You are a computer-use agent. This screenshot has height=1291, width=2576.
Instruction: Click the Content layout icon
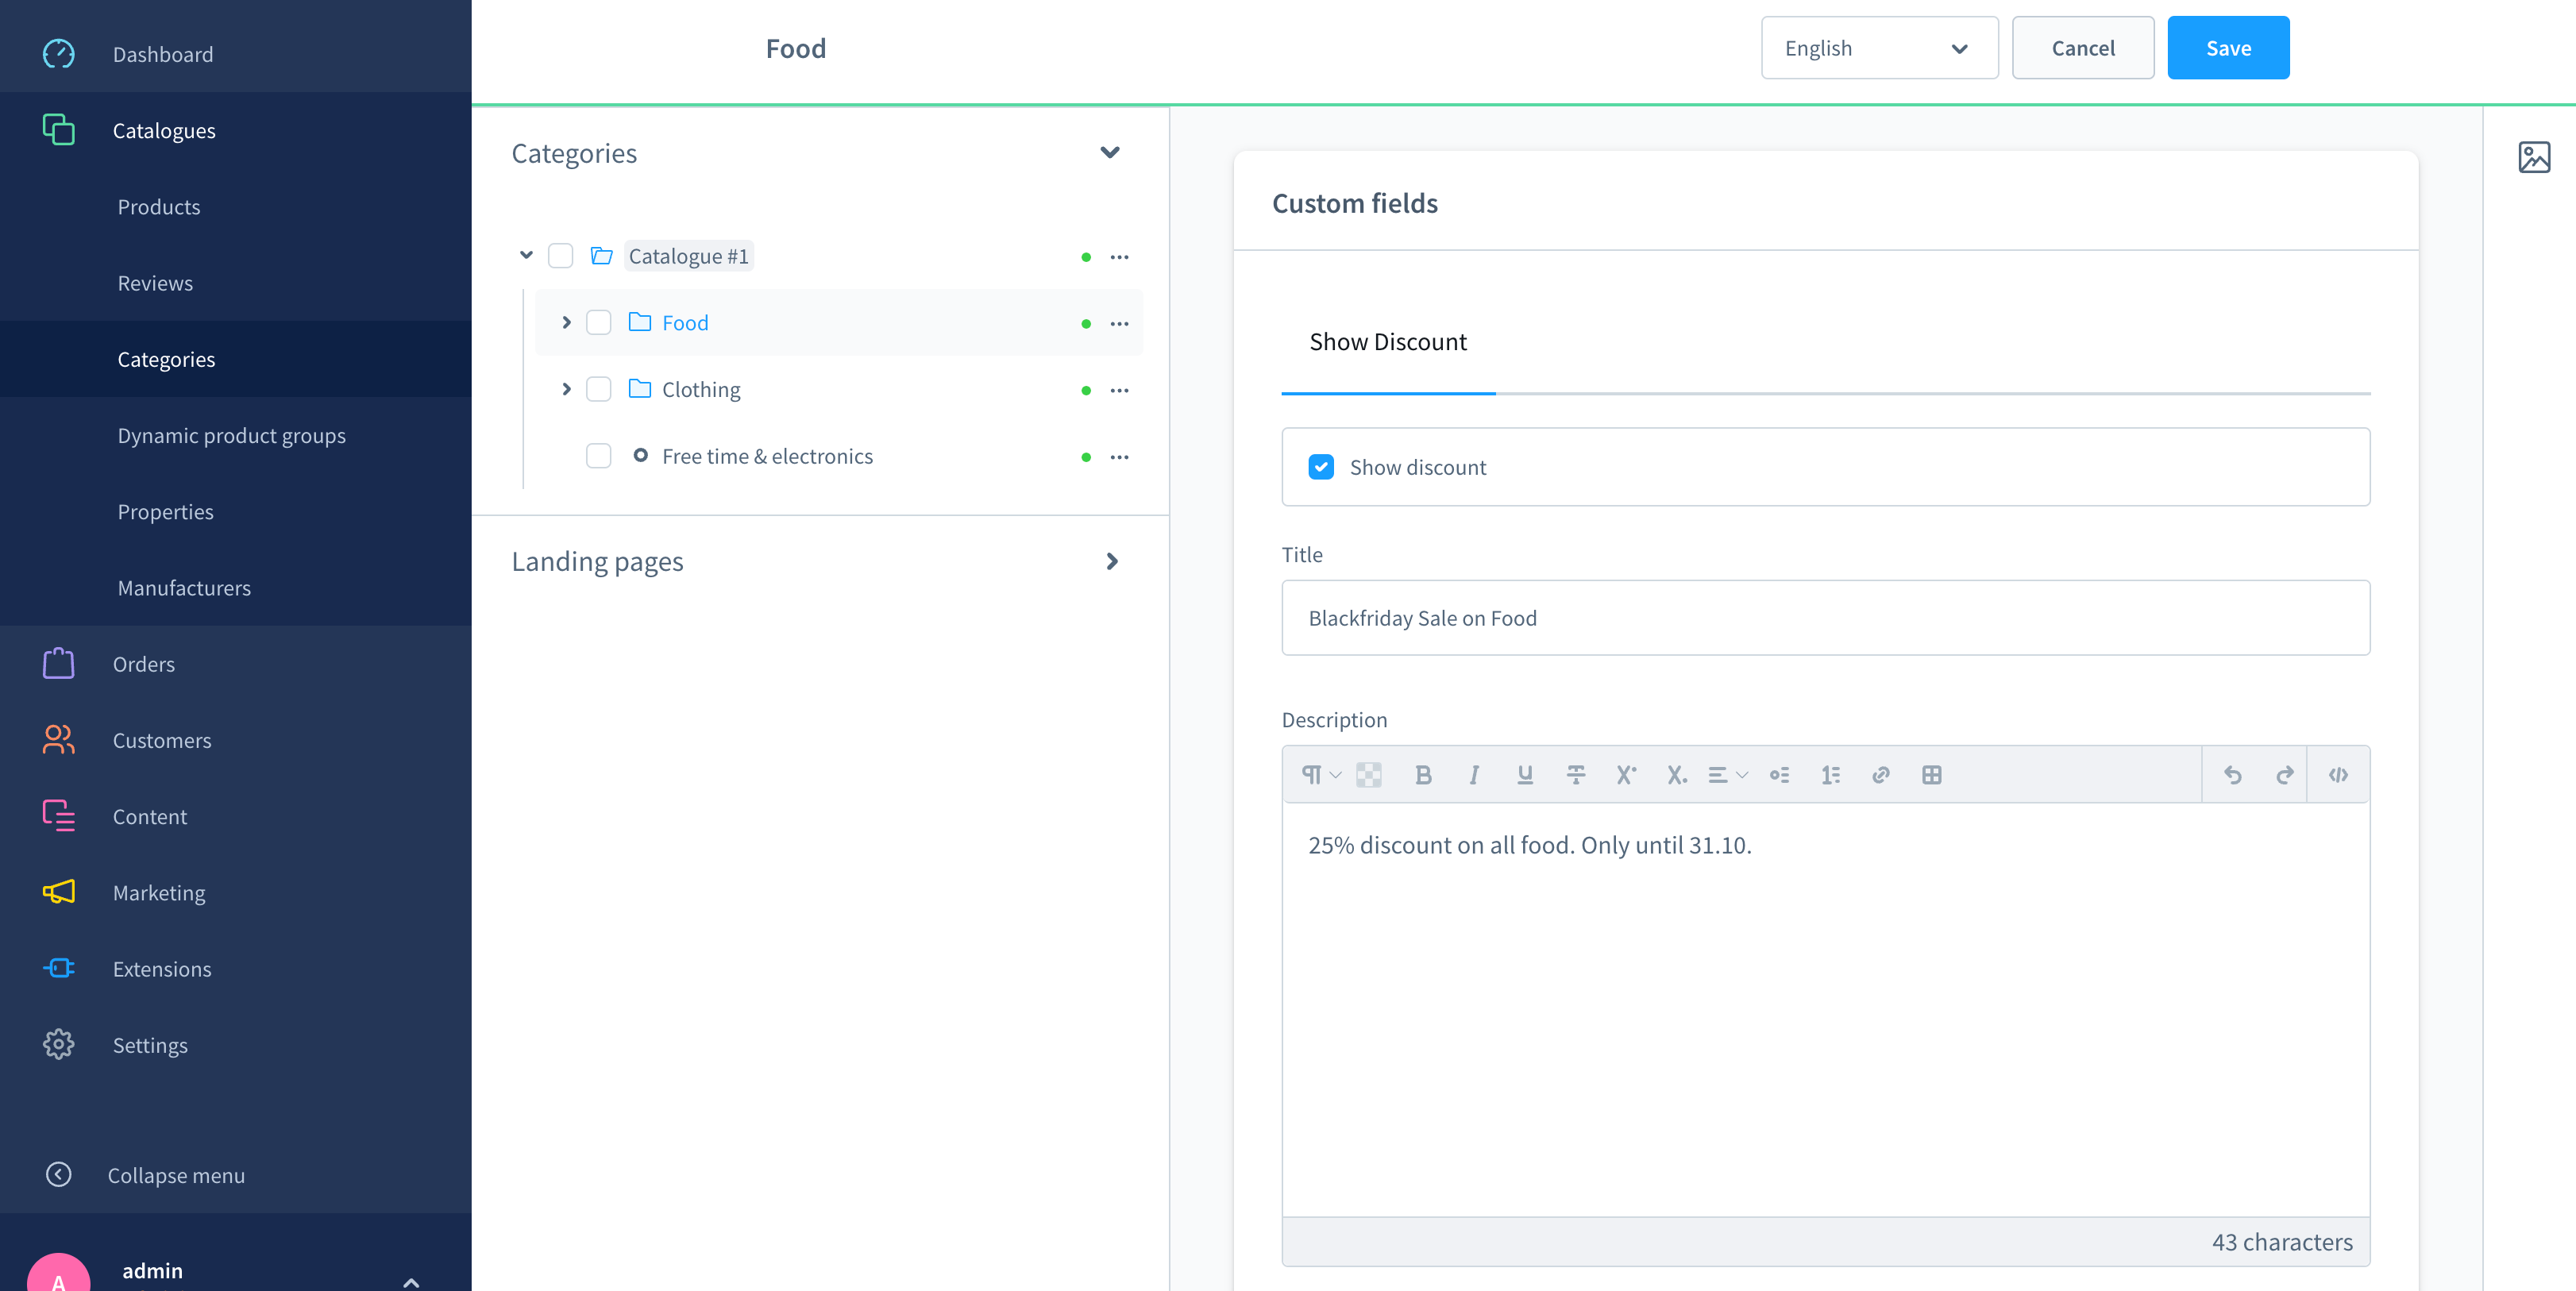point(58,816)
